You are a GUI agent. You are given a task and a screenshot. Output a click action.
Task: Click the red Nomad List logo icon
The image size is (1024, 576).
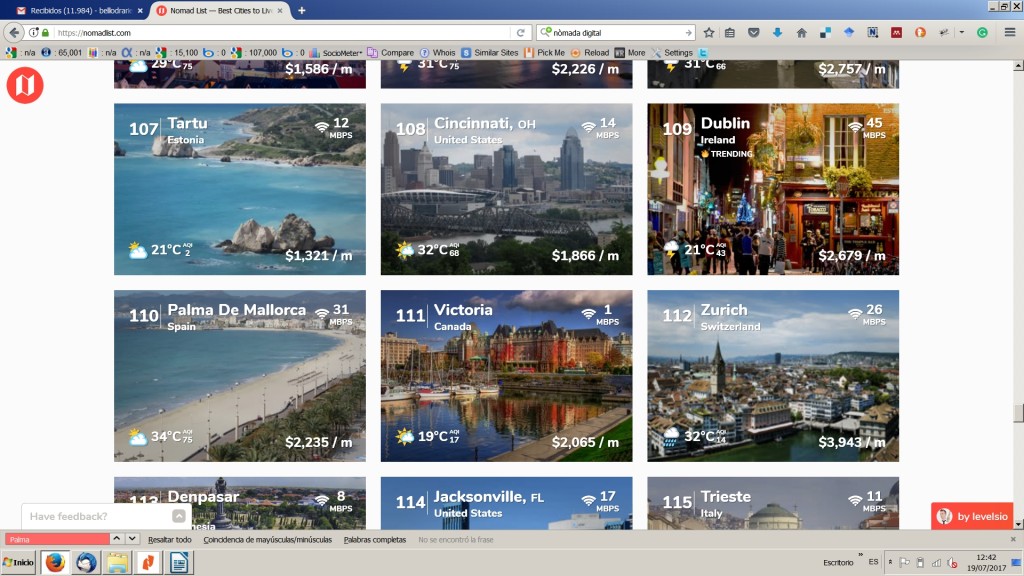[x=25, y=85]
